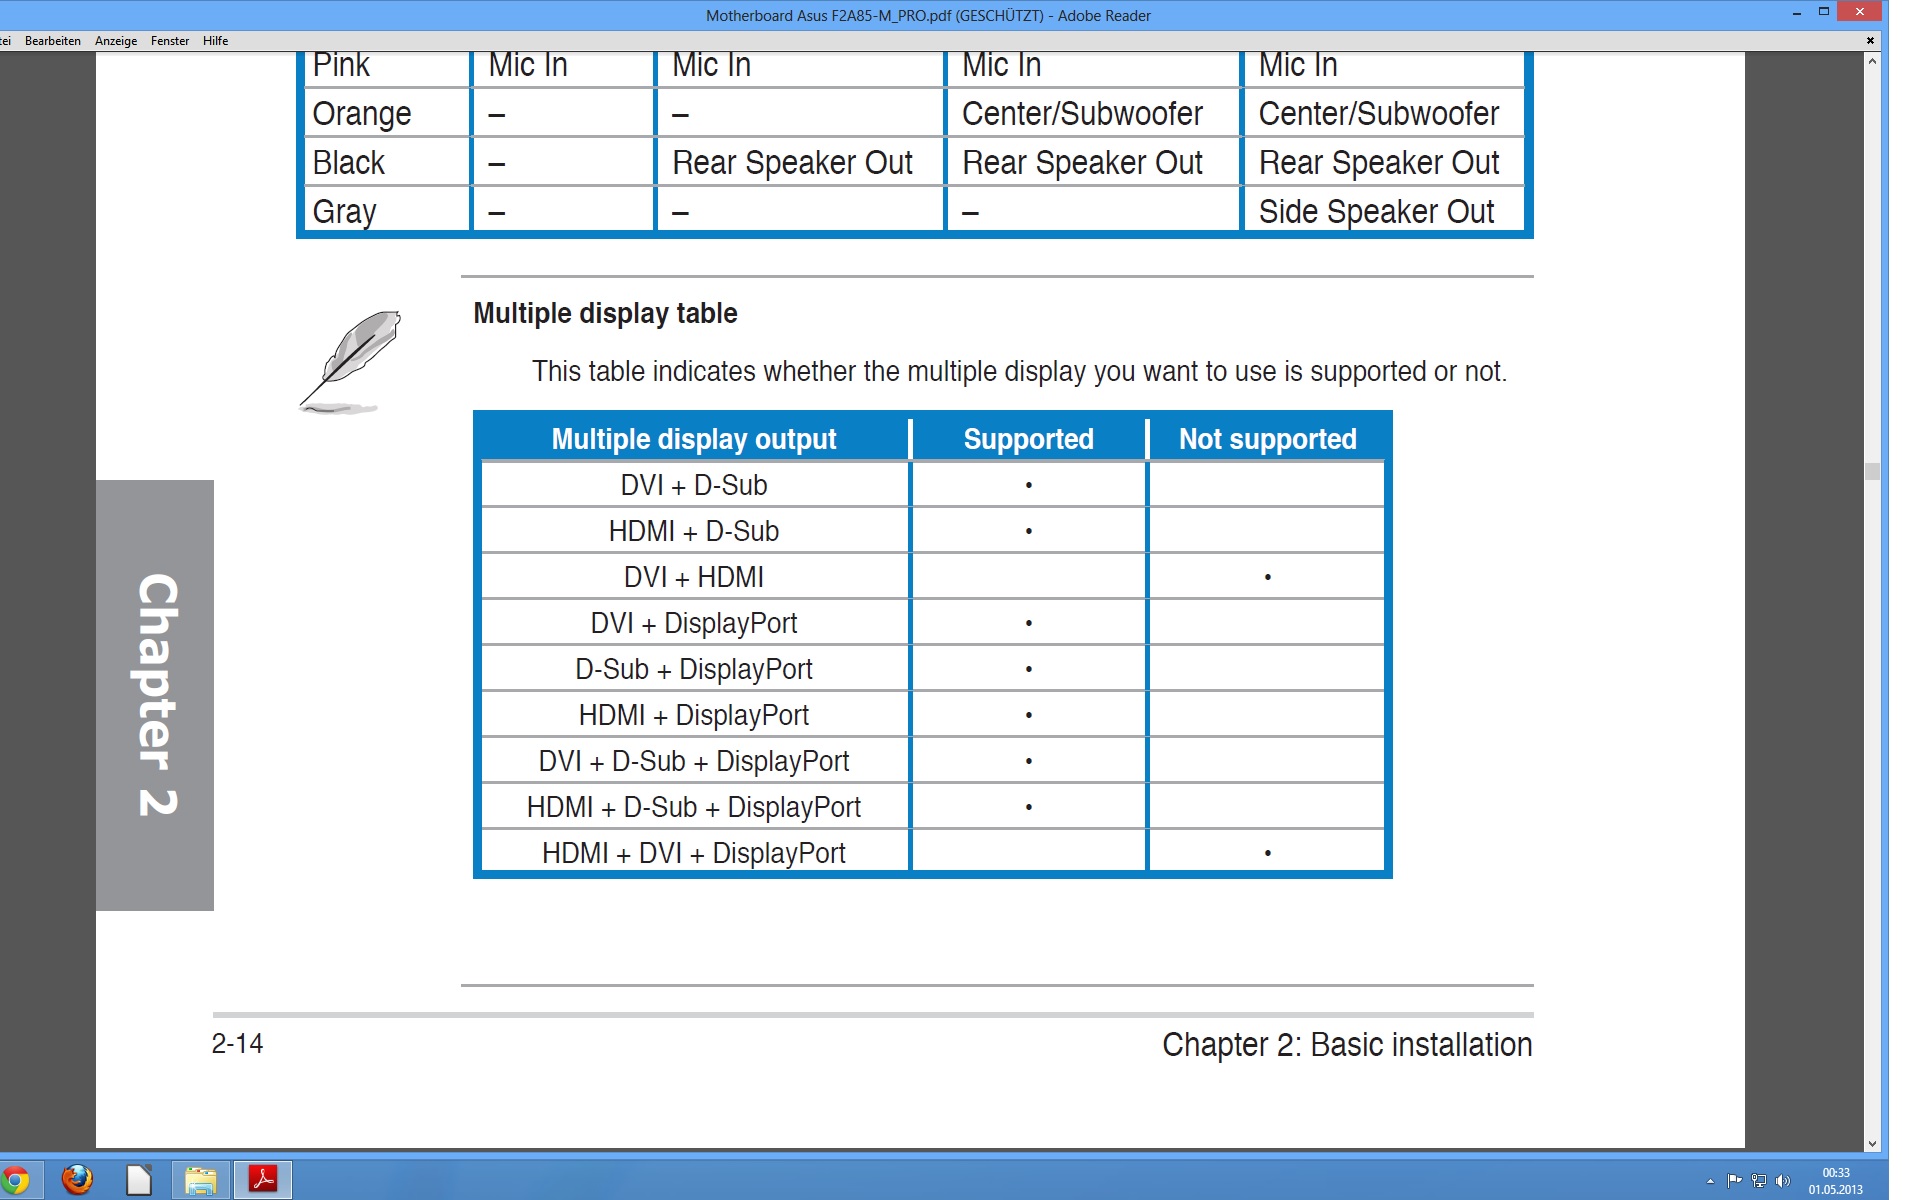Open File Explorer from taskbar
Viewport: 1920px width, 1200px height.
pyautogui.click(x=201, y=1180)
